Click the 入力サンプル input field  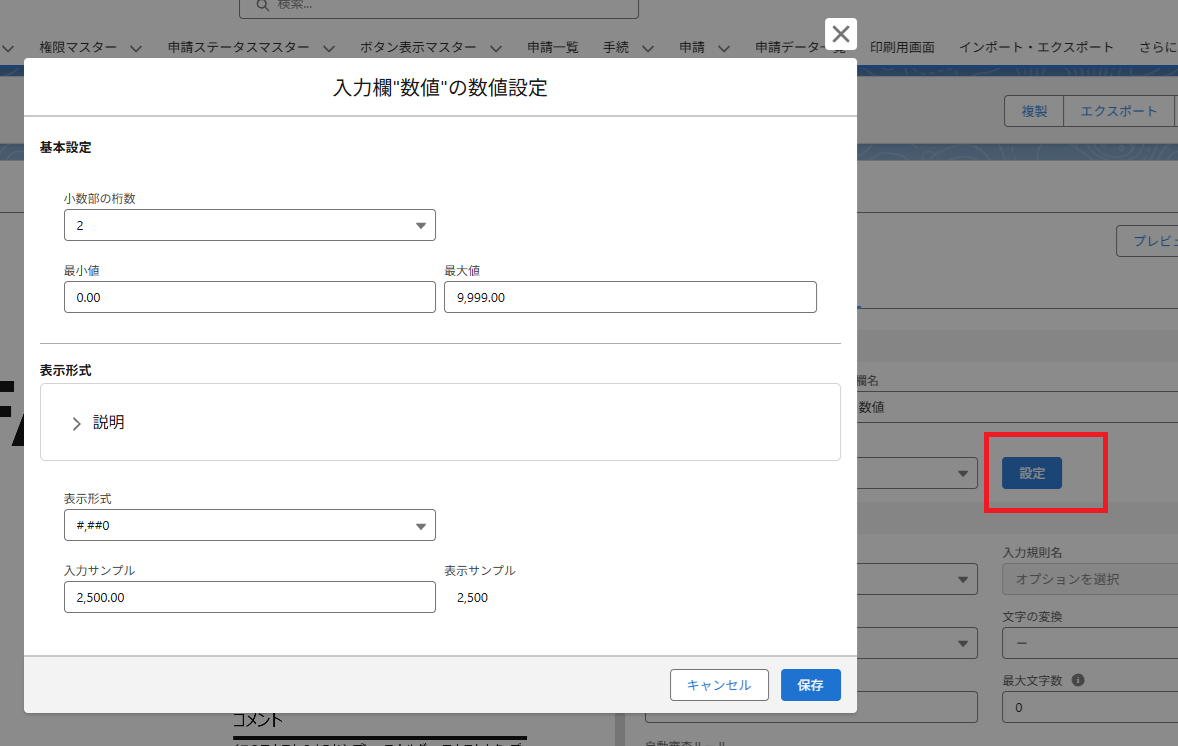pos(249,598)
